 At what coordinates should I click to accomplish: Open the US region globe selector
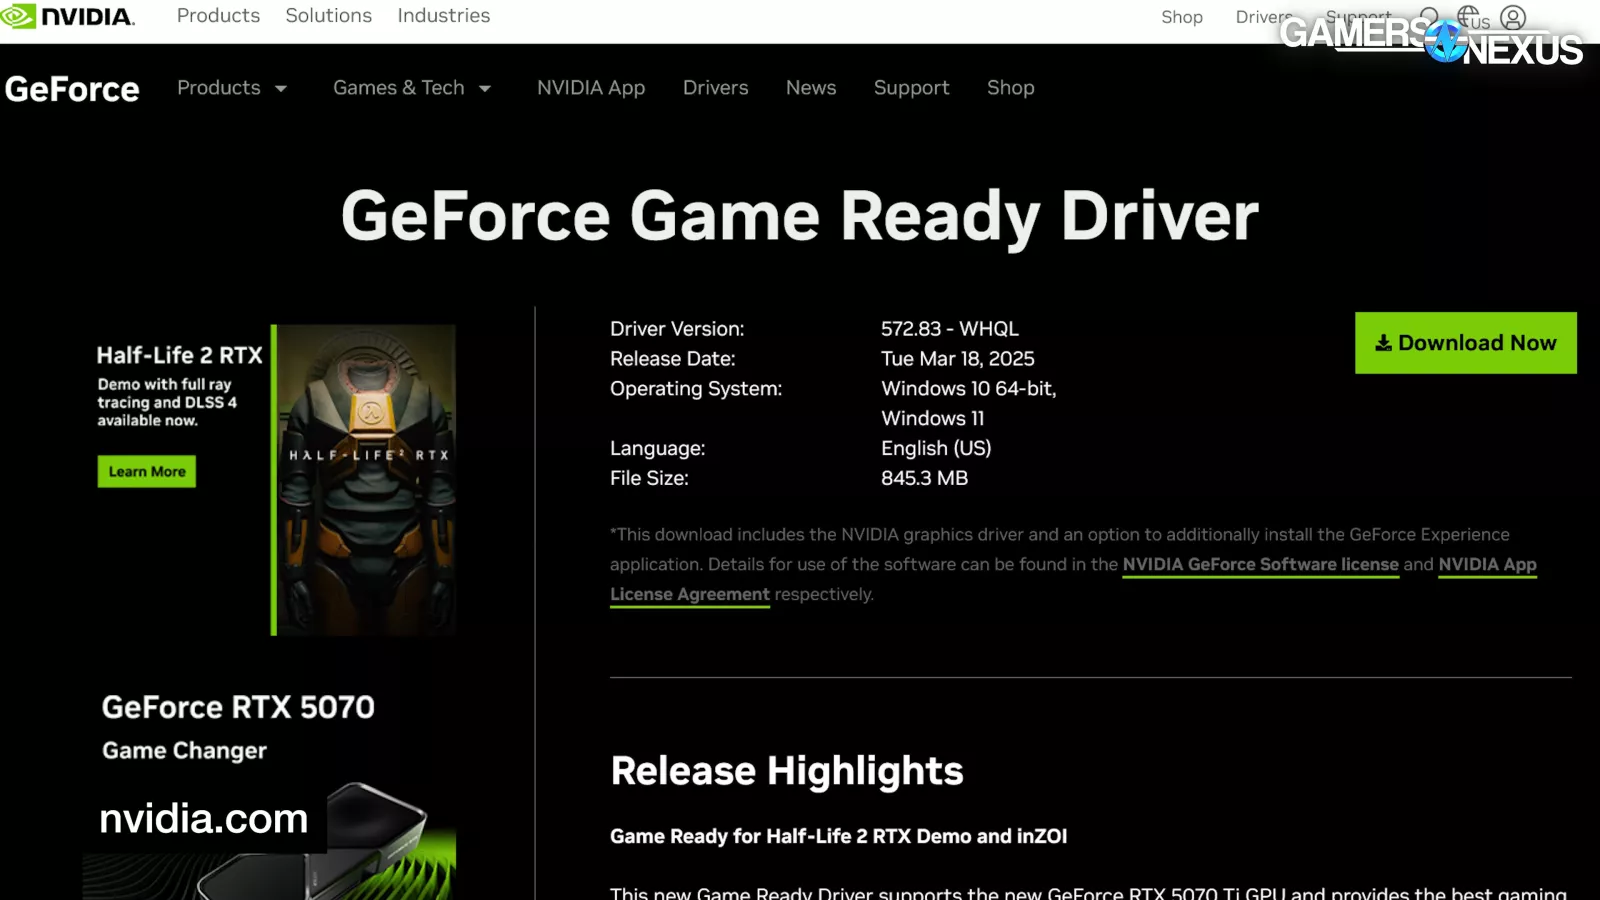pyautogui.click(x=1472, y=17)
